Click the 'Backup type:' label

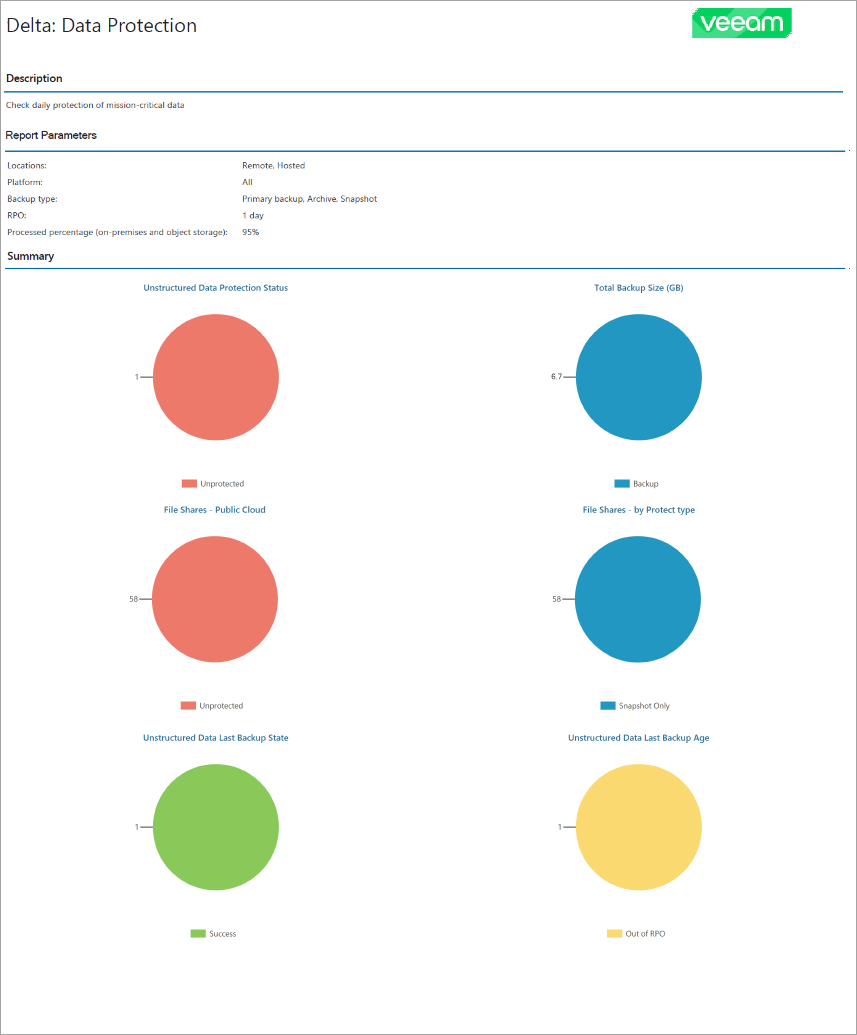tap(32, 199)
